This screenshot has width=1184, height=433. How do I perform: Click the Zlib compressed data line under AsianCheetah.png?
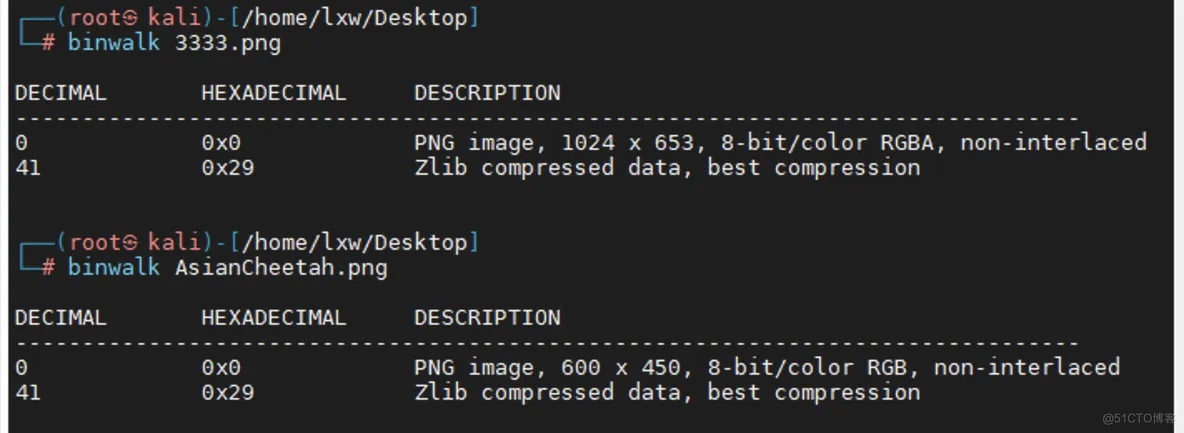pyautogui.click(x=667, y=392)
